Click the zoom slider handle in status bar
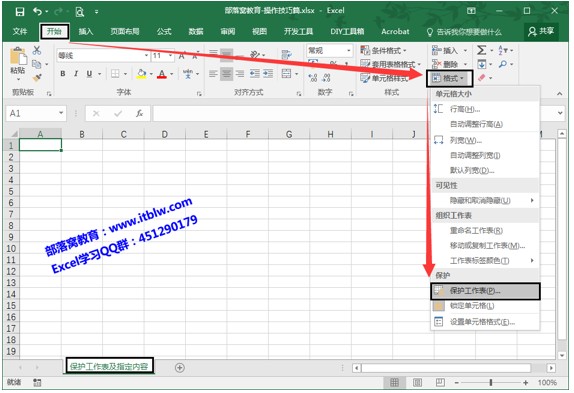 [x=491, y=383]
